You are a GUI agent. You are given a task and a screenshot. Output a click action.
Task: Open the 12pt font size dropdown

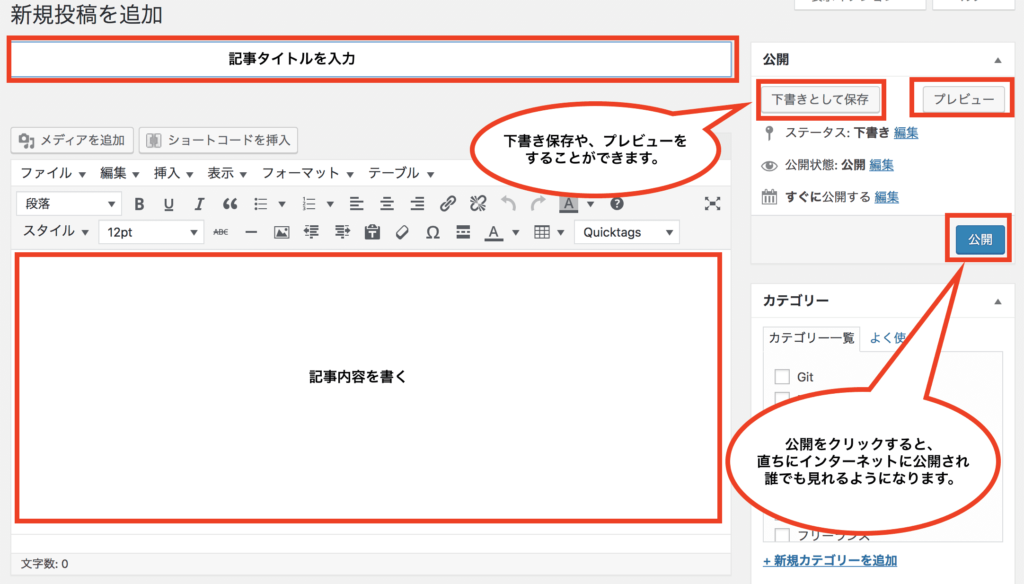pos(150,232)
